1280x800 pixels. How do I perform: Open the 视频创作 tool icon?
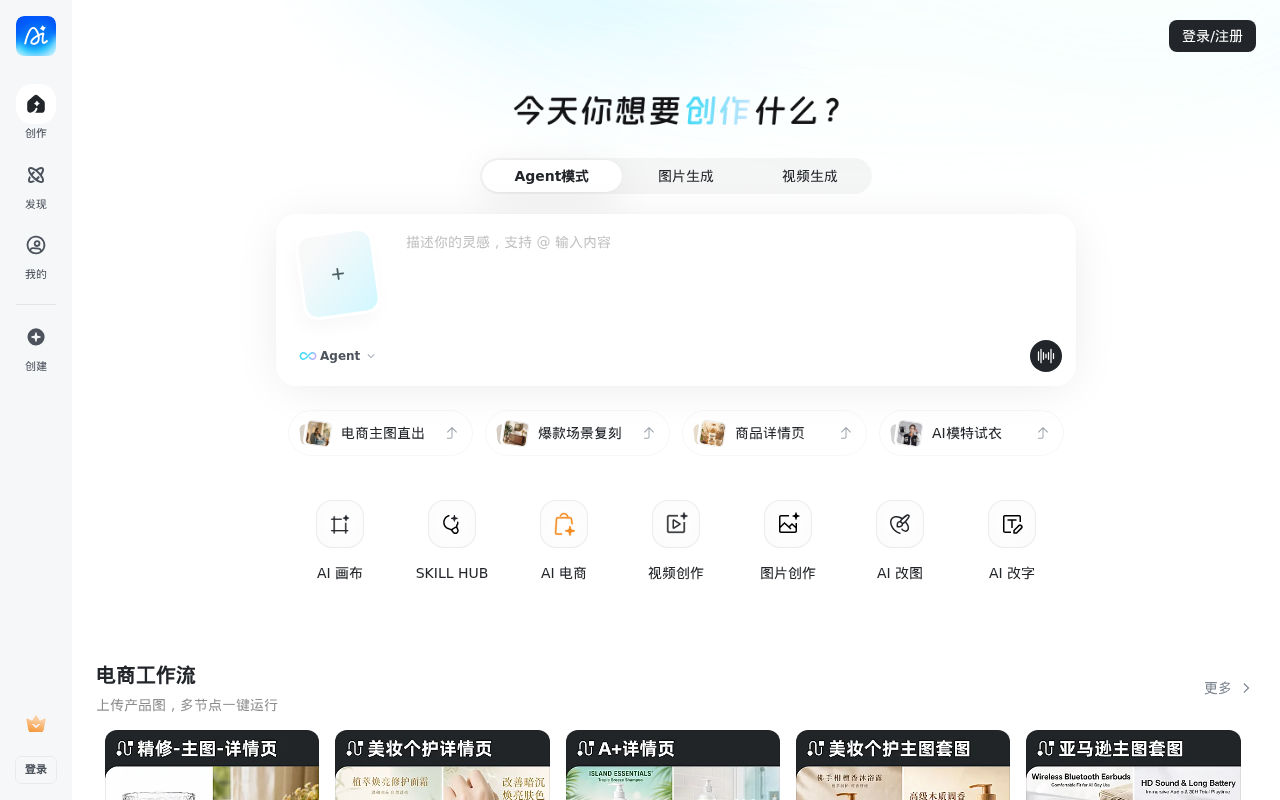pos(676,524)
